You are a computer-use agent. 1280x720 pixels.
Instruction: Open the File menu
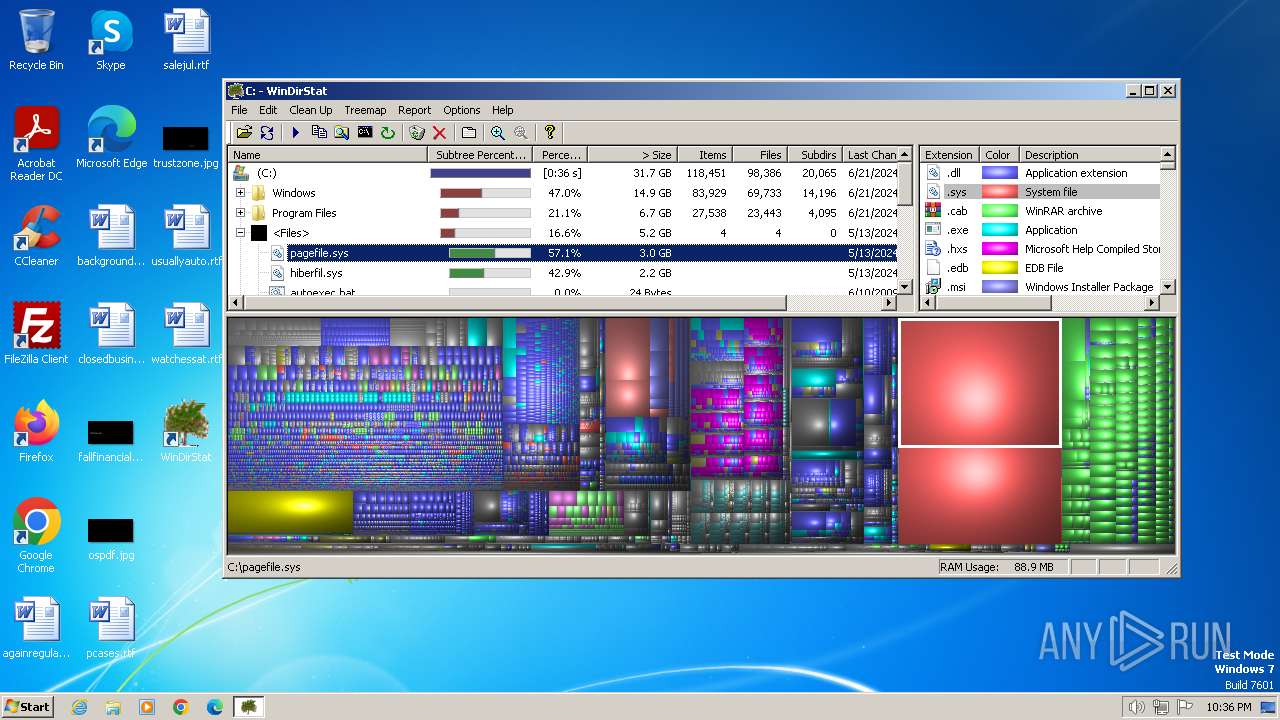tap(239, 110)
